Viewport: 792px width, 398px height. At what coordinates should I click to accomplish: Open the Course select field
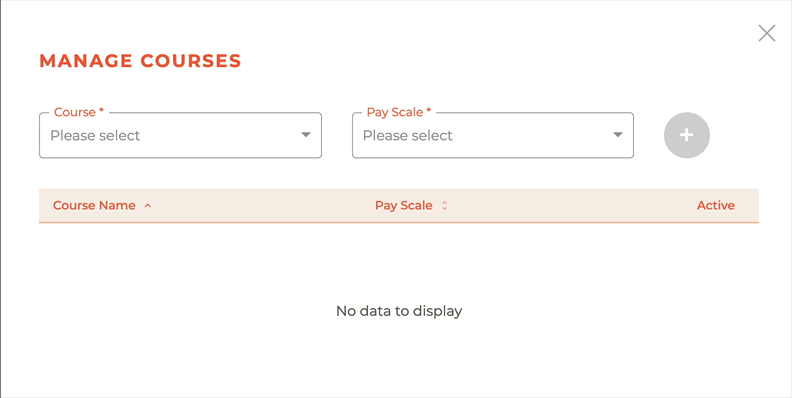pos(180,135)
